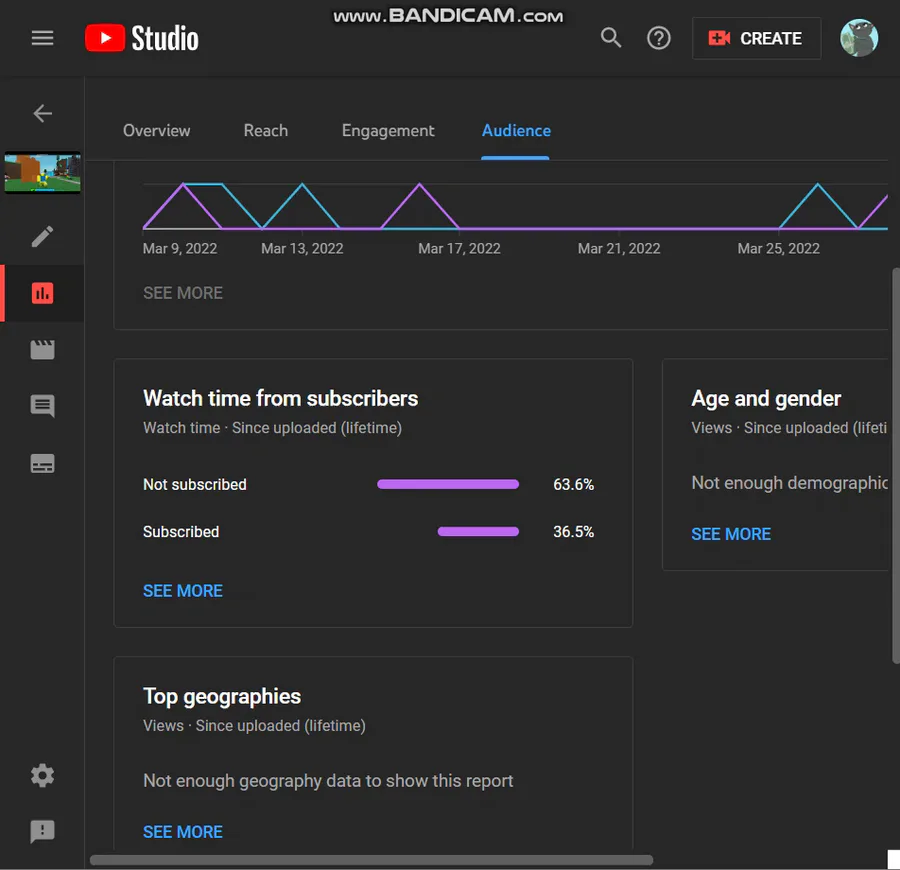Click the Age and gender heading
The image size is (900, 870).
(x=766, y=398)
